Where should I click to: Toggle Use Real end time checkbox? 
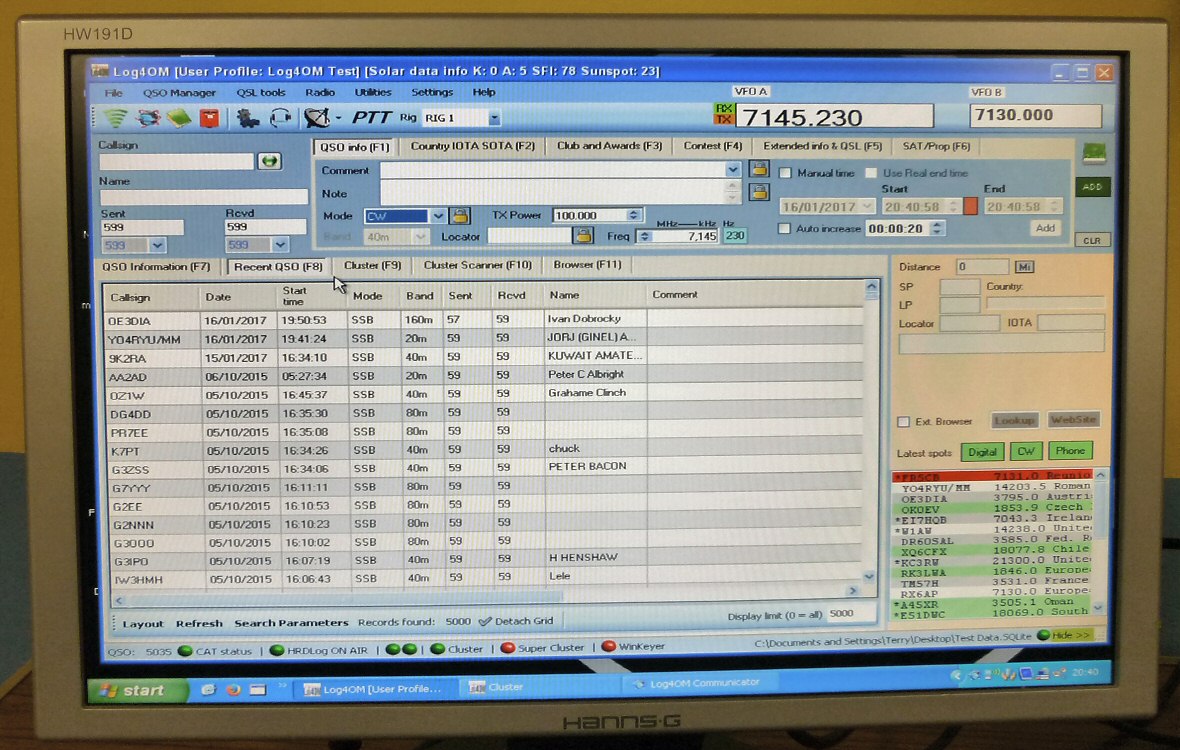click(871, 173)
